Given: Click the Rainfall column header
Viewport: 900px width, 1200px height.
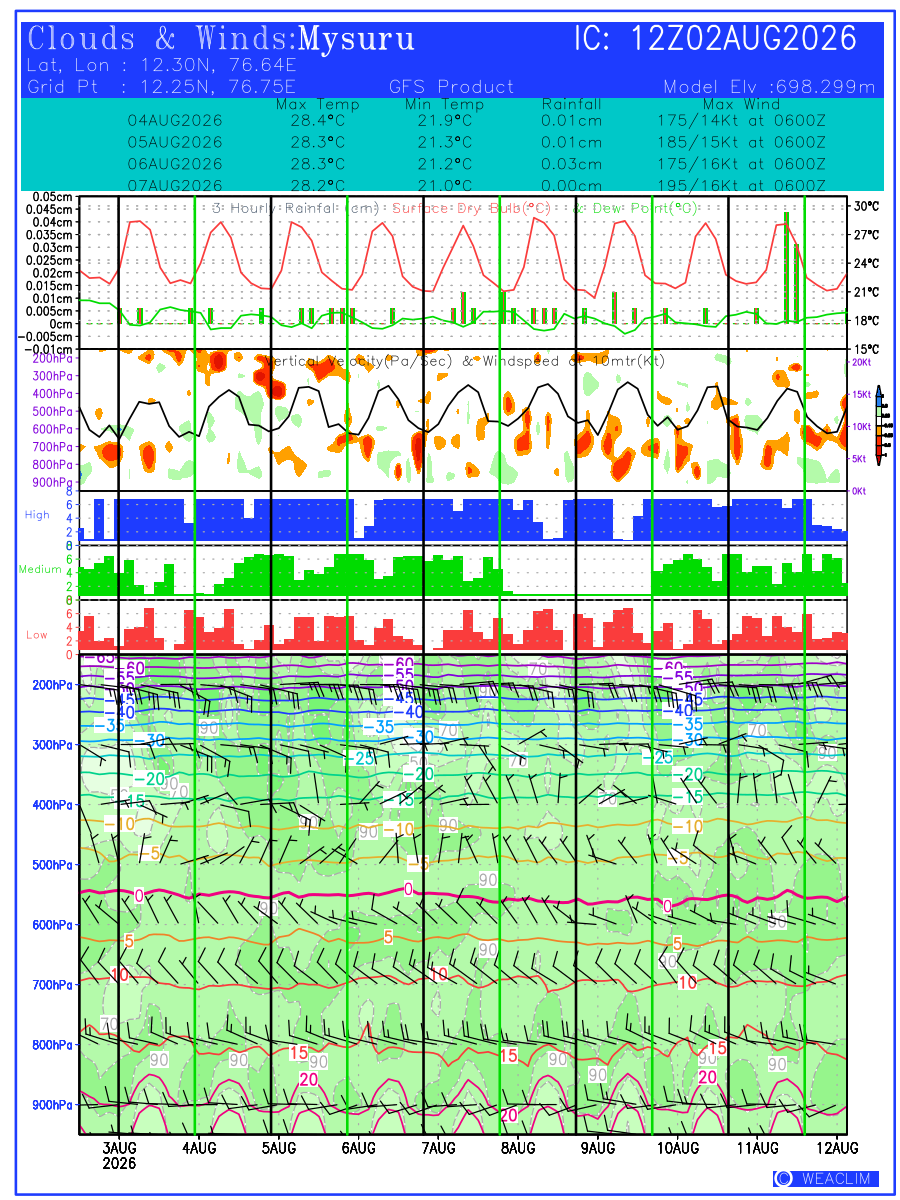Looking at the screenshot, I should coord(572,104).
